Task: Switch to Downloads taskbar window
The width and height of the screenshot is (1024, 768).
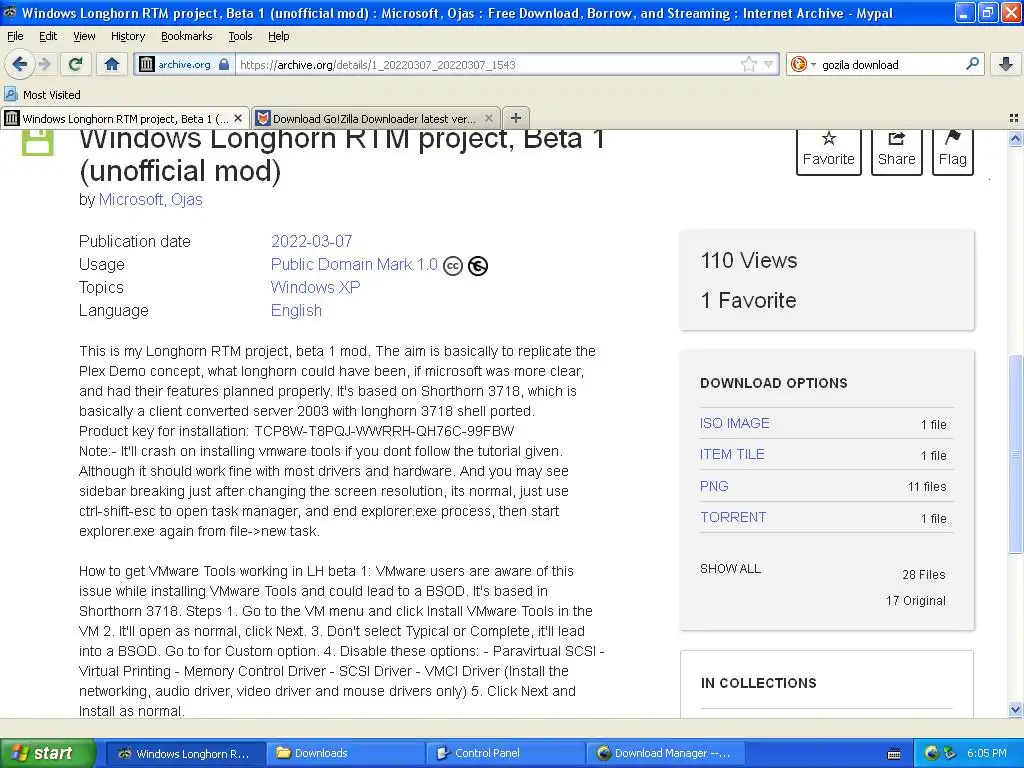Action: click(346, 753)
